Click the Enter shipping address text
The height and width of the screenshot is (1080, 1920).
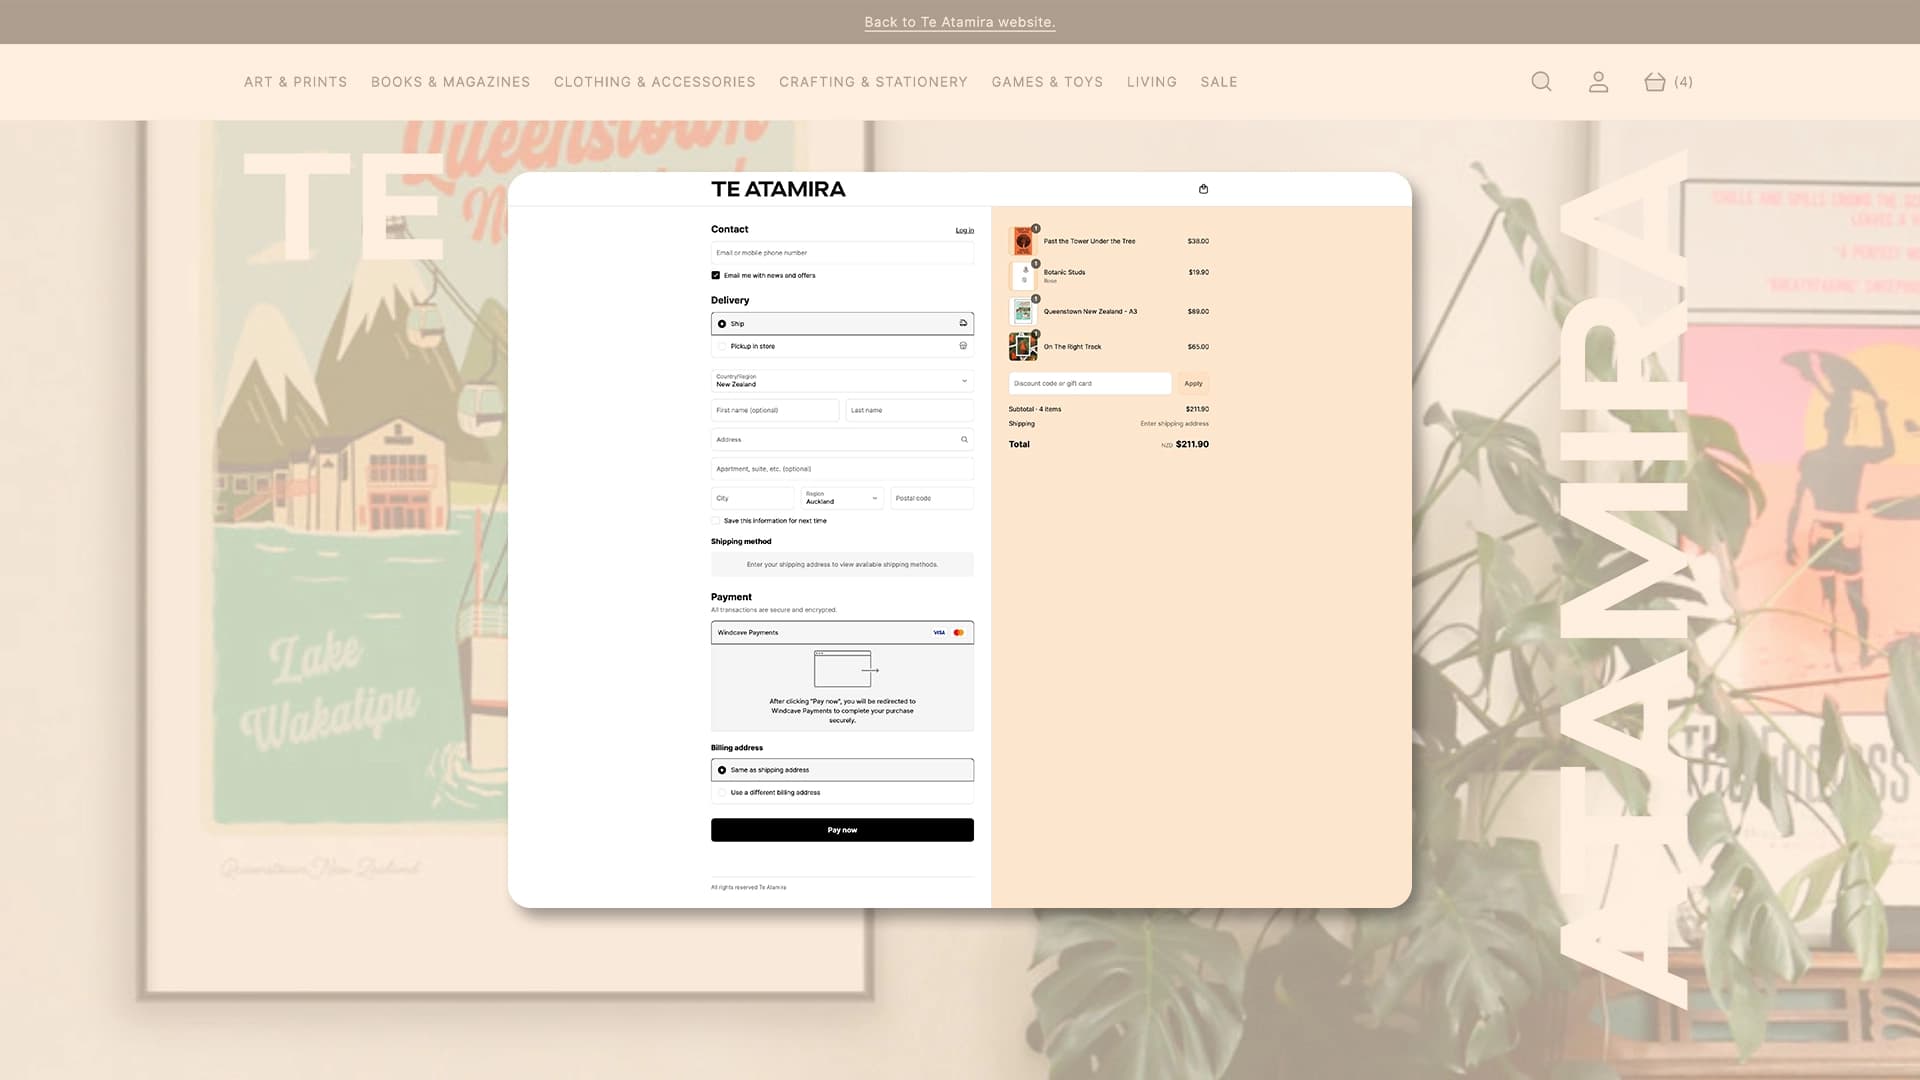[1174, 424]
